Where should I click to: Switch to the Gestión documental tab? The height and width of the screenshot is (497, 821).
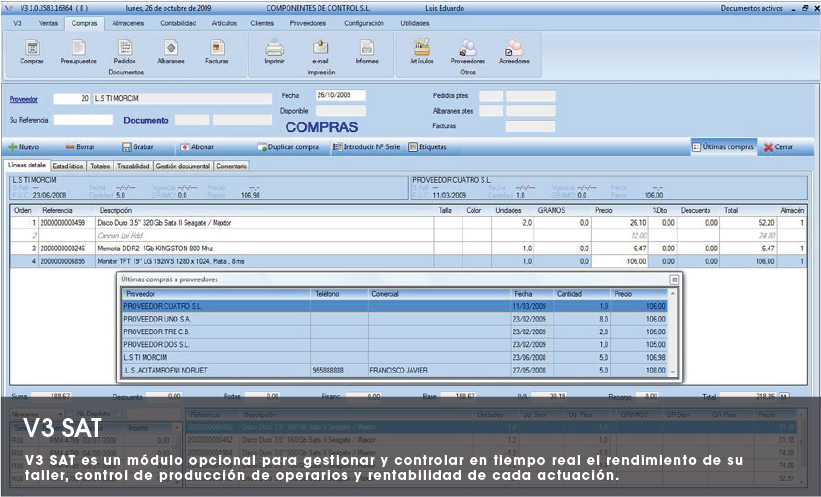click(182, 166)
